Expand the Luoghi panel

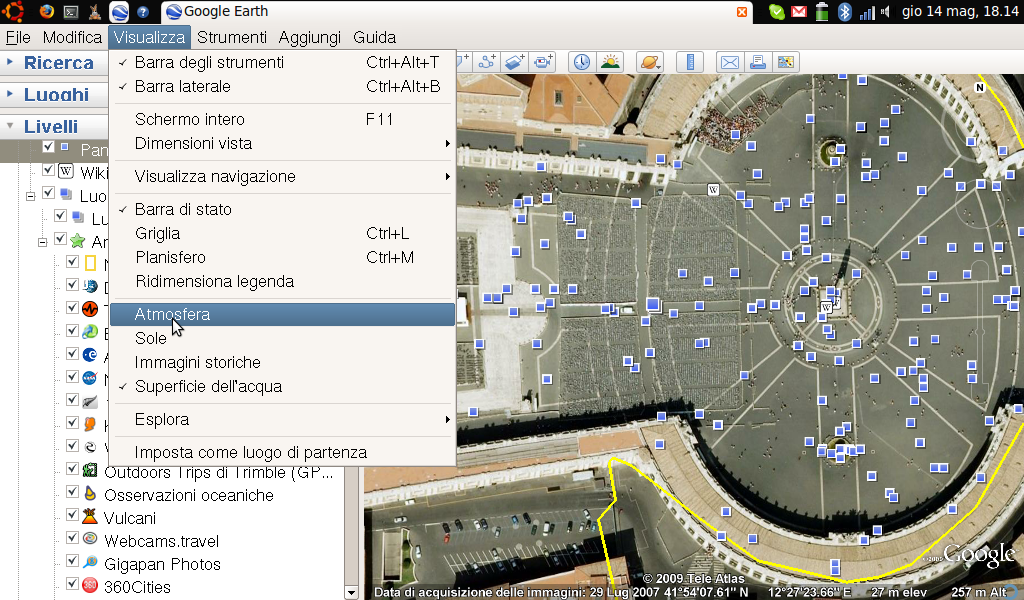(10, 94)
